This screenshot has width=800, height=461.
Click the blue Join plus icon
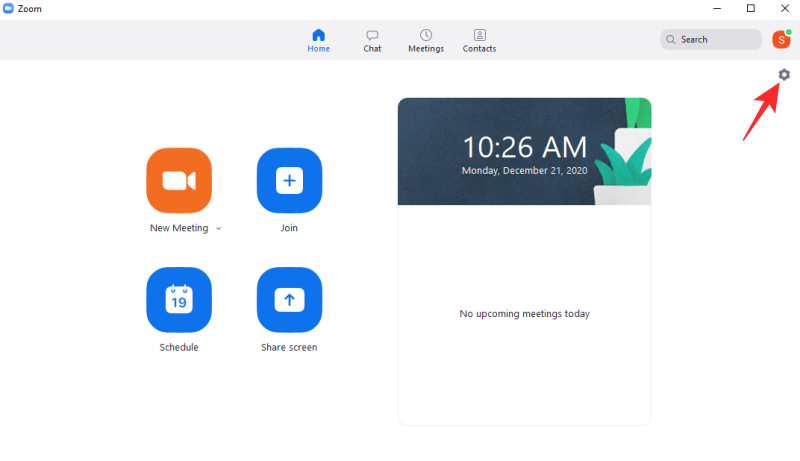point(289,180)
